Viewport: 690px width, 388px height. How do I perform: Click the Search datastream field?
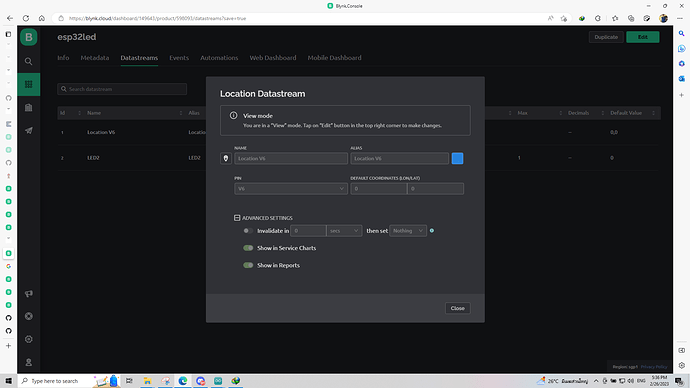(122, 89)
